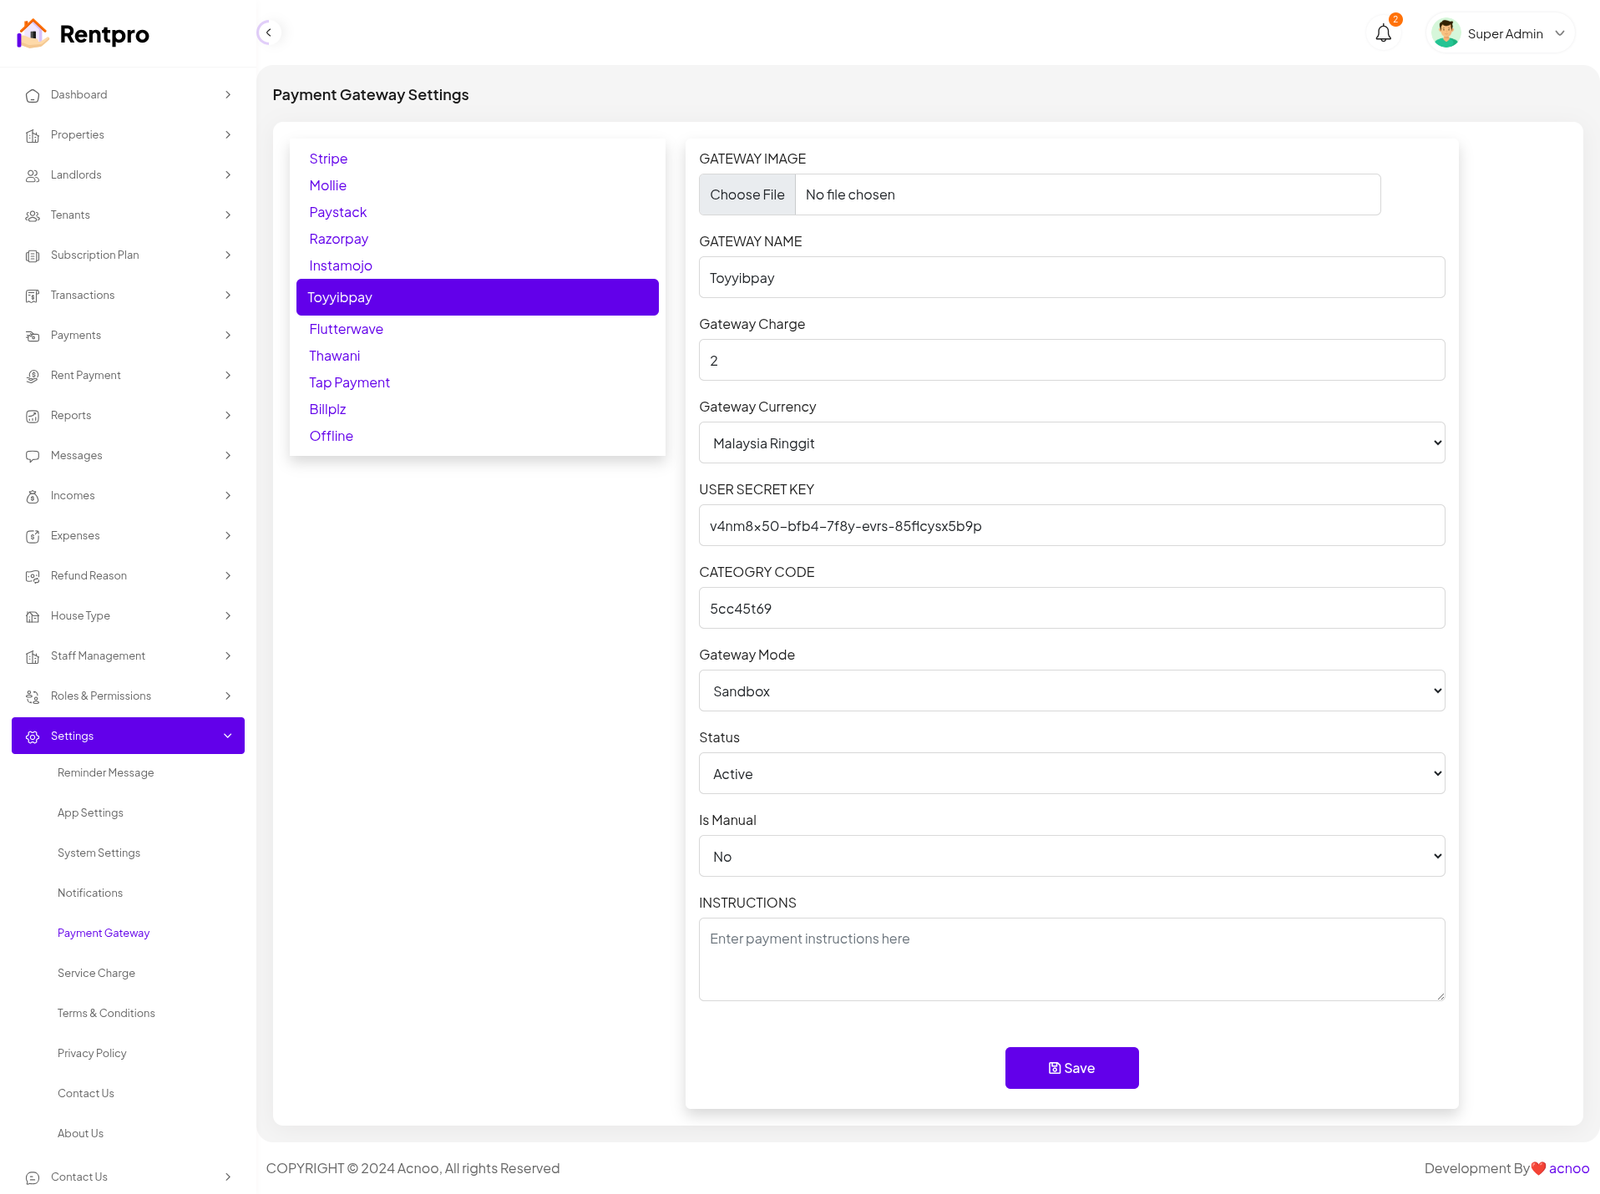Open the Status dropdown
The width and height of the screenshot is (1600, 1194).
click(x=1071, y=774)
